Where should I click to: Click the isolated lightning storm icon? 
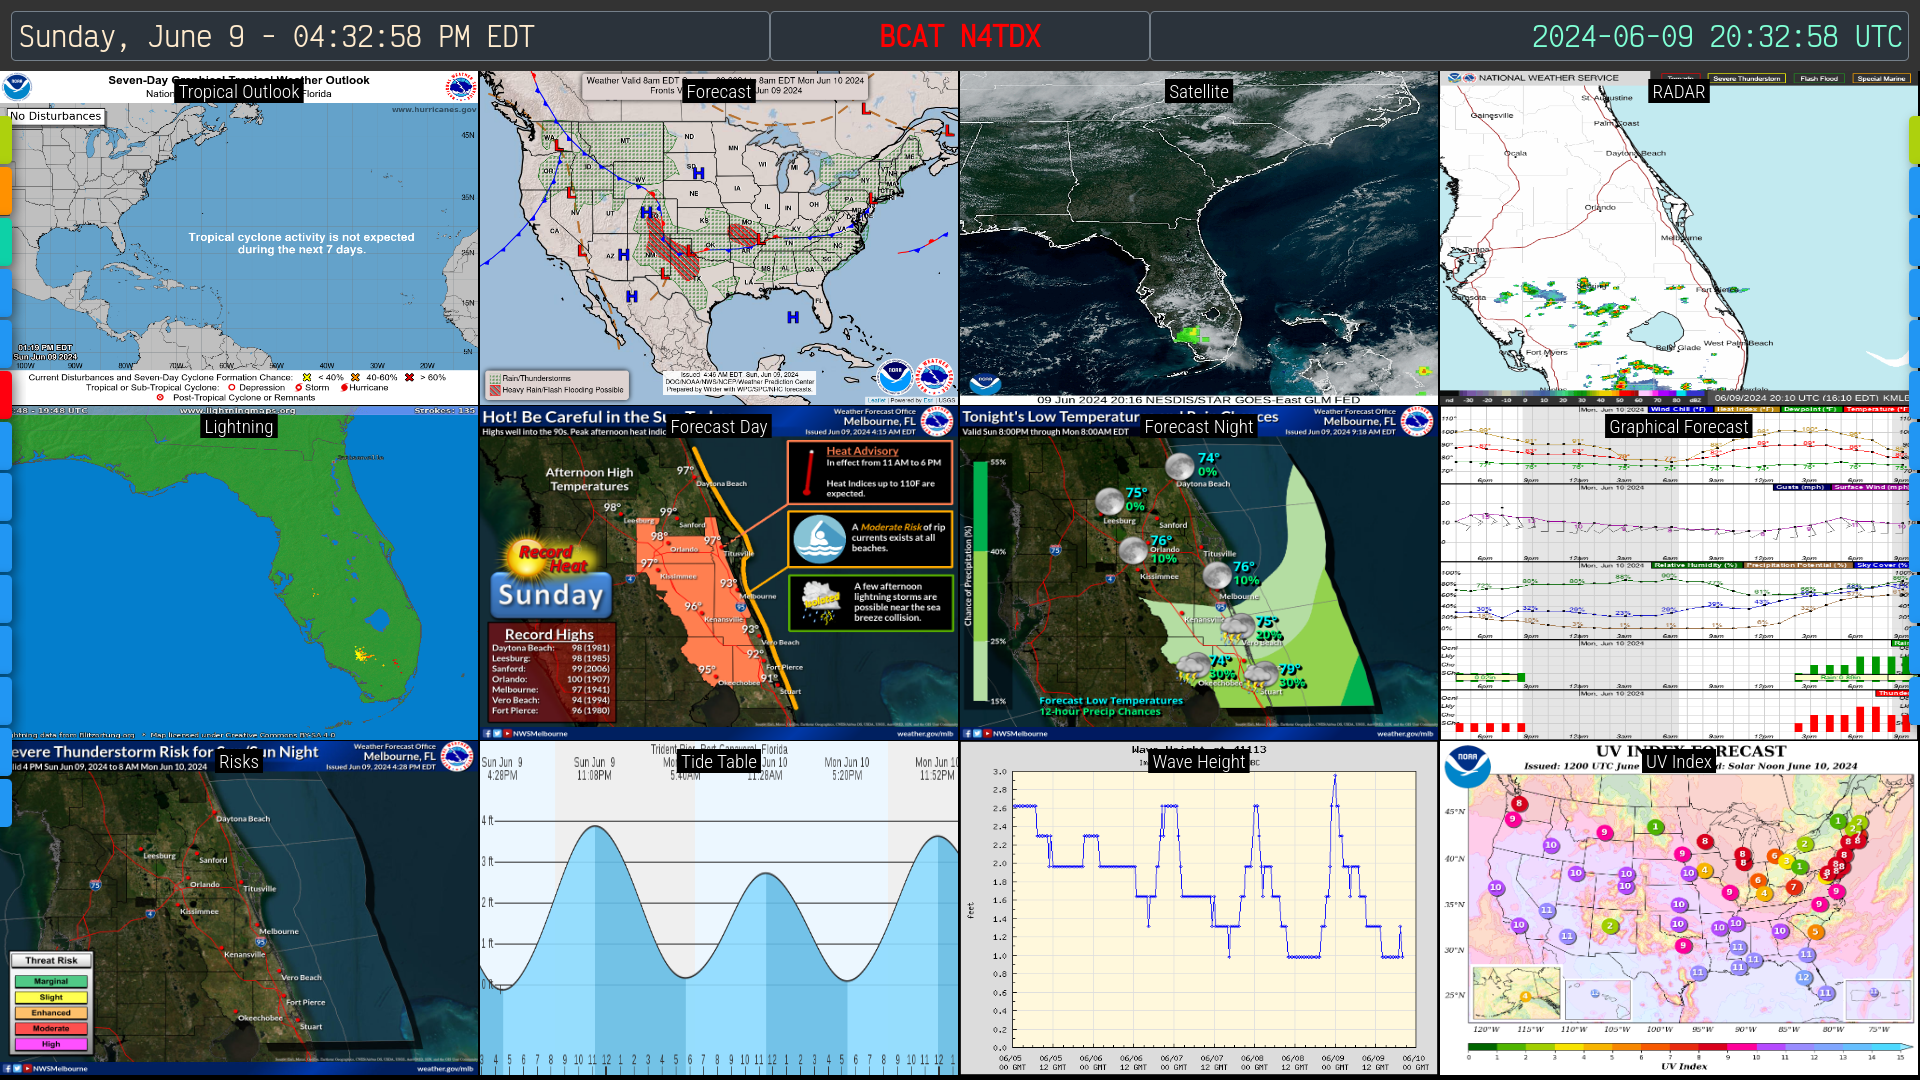(822, 602)
